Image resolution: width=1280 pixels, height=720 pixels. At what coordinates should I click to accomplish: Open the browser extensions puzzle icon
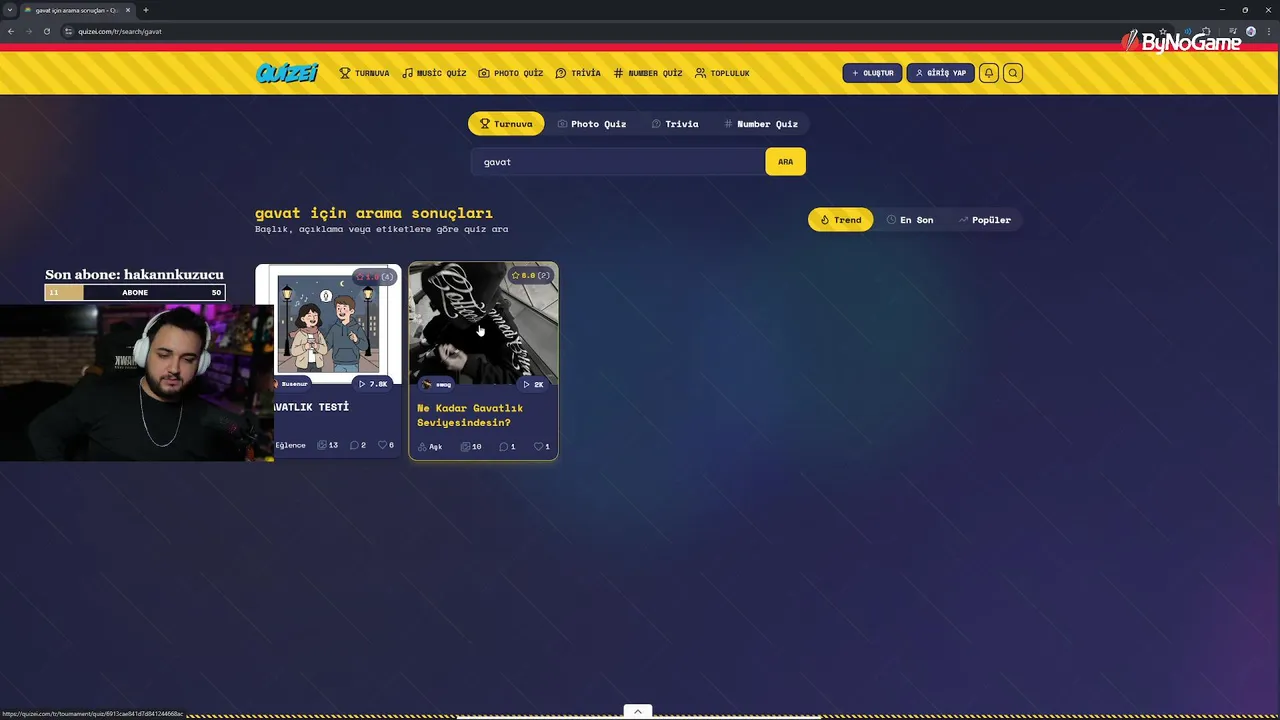(1206, 31)
